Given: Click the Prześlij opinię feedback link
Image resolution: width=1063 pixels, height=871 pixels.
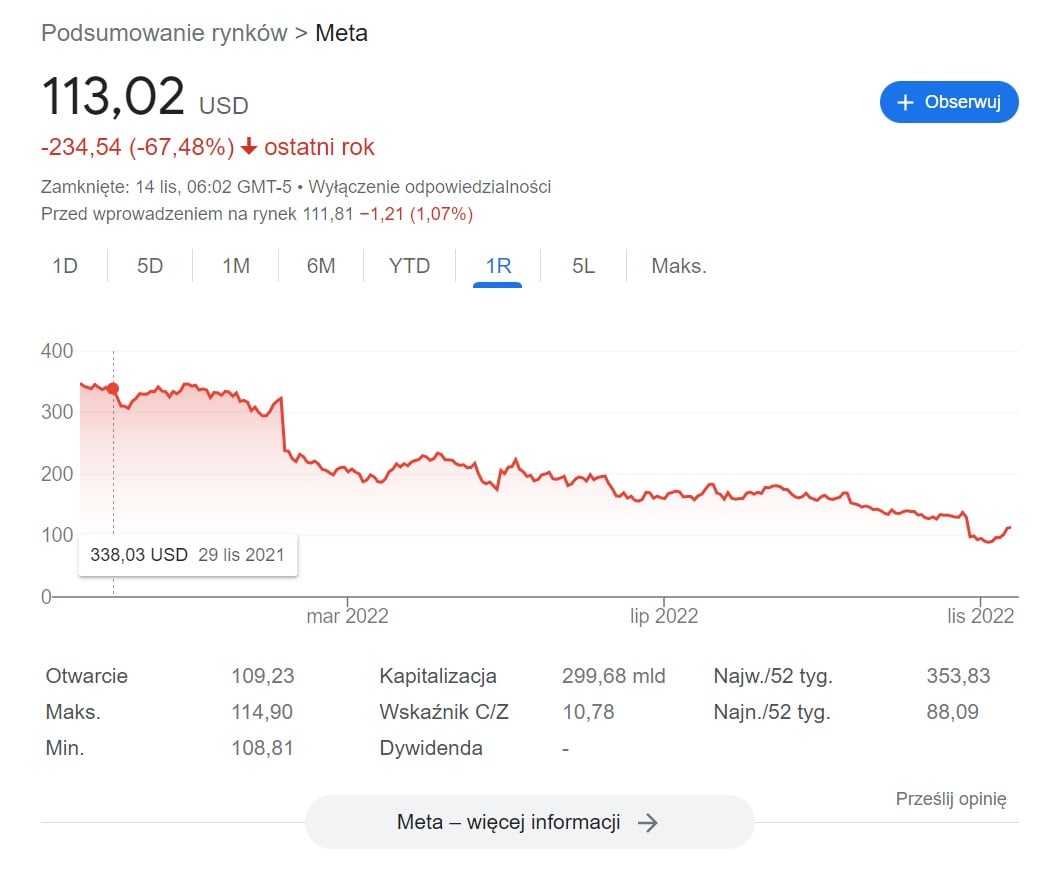Looking at the screenshot, I should click(950, 798).
